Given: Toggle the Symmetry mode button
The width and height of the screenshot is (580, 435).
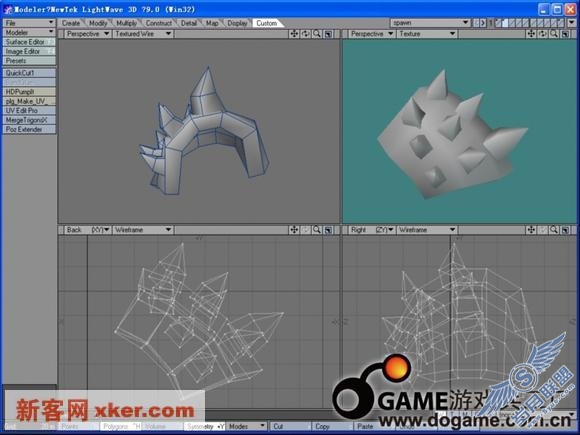Looking at the screenshot, I should [x=205, y=426].
